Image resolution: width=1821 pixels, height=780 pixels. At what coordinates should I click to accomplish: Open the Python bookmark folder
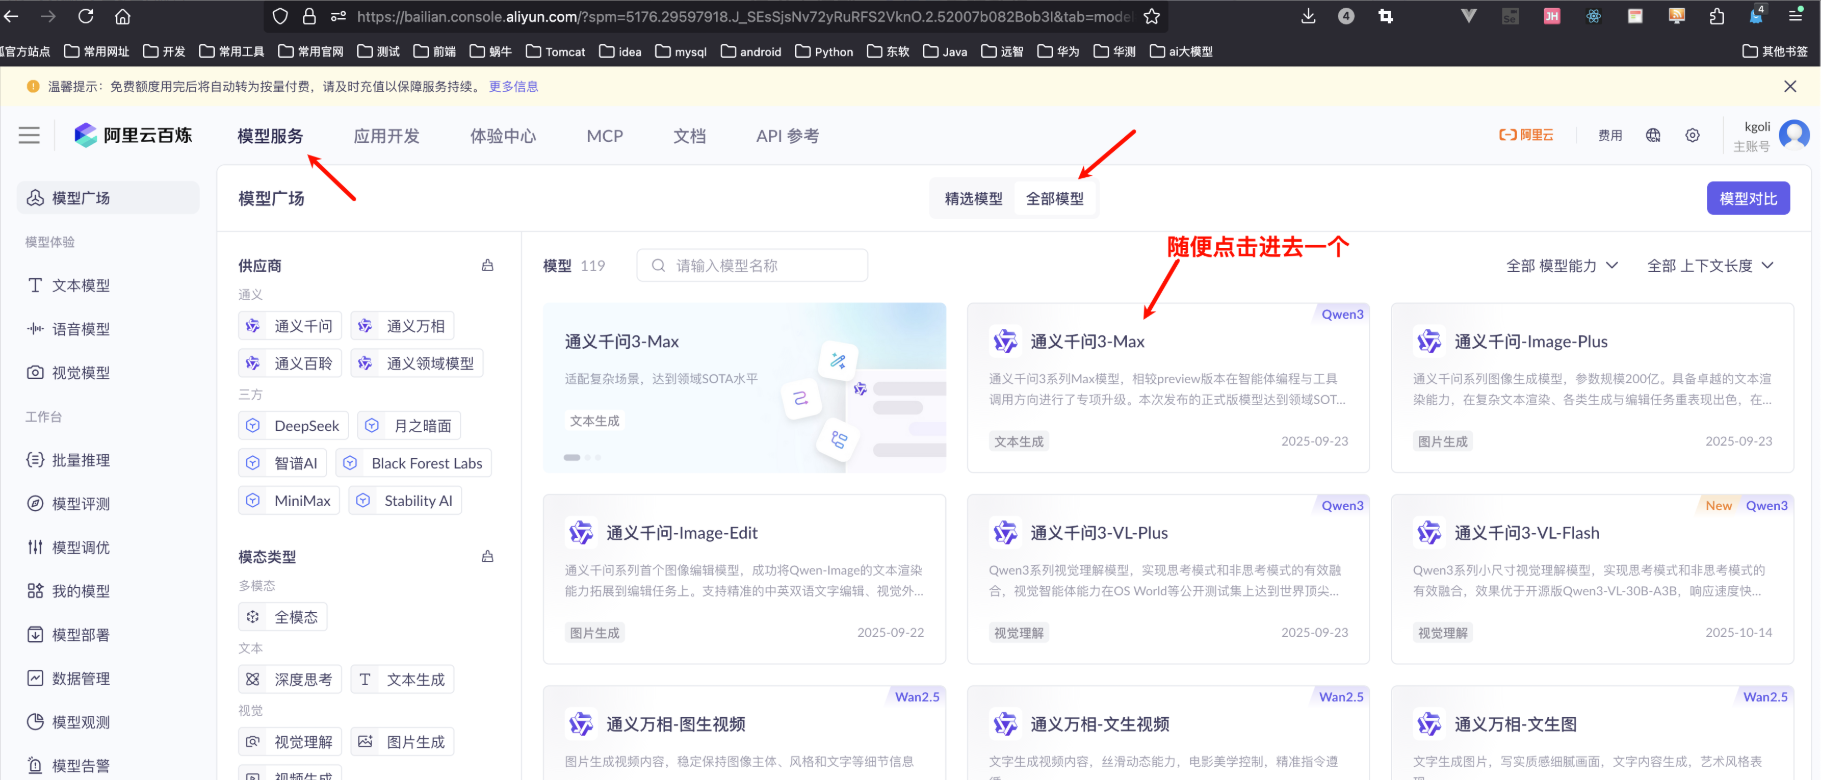824,51
